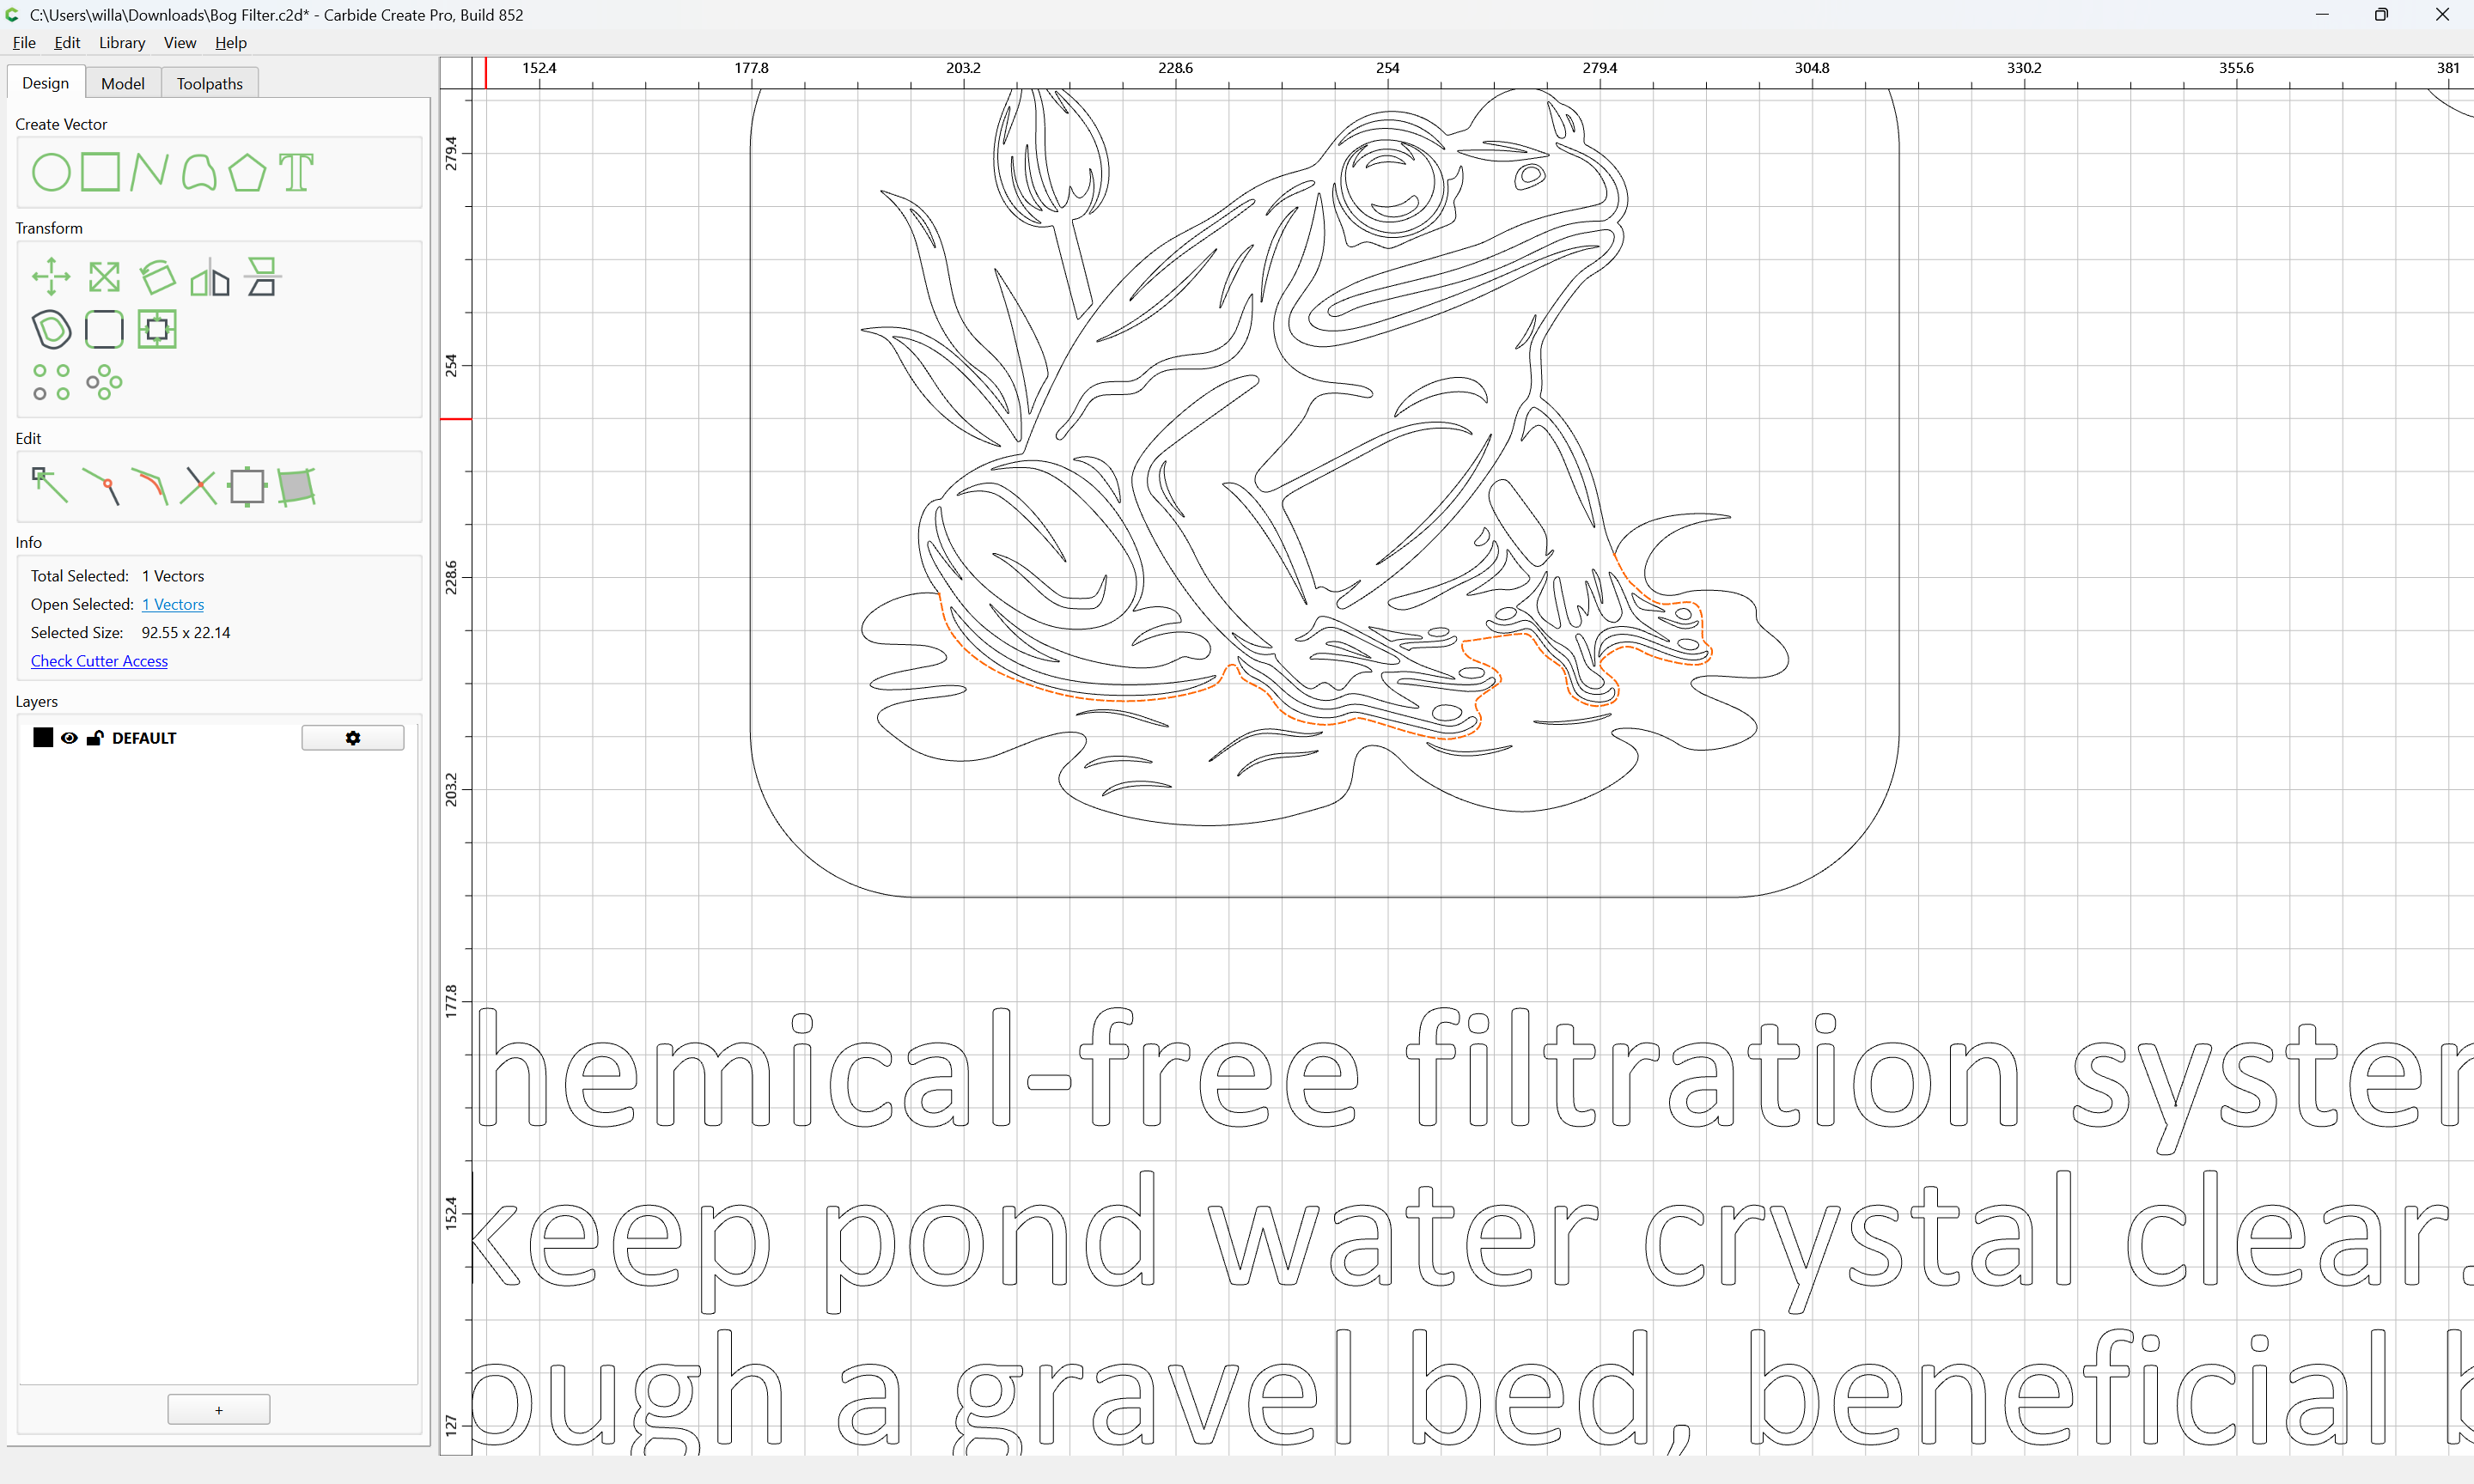
Task: Open the Rotate transform tool
Action: tap(157, 277)
